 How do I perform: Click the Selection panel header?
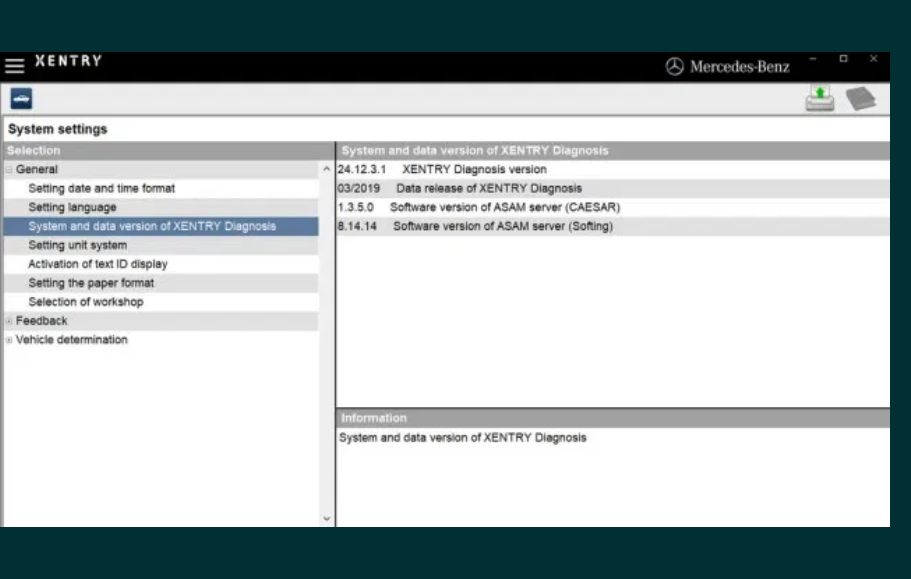click(x=169, y=150)
